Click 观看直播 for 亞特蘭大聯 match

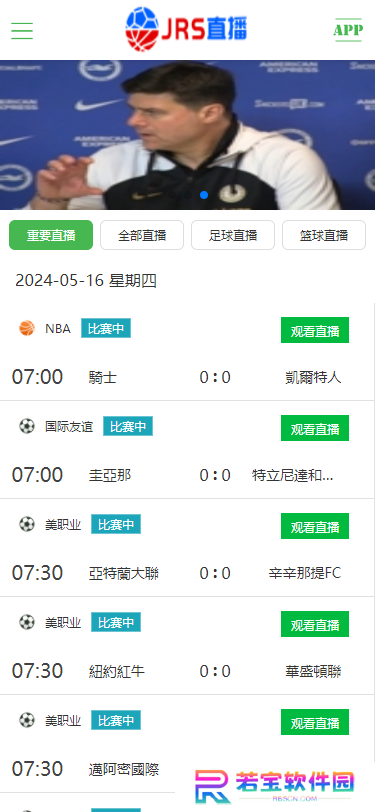coord(315,526)
